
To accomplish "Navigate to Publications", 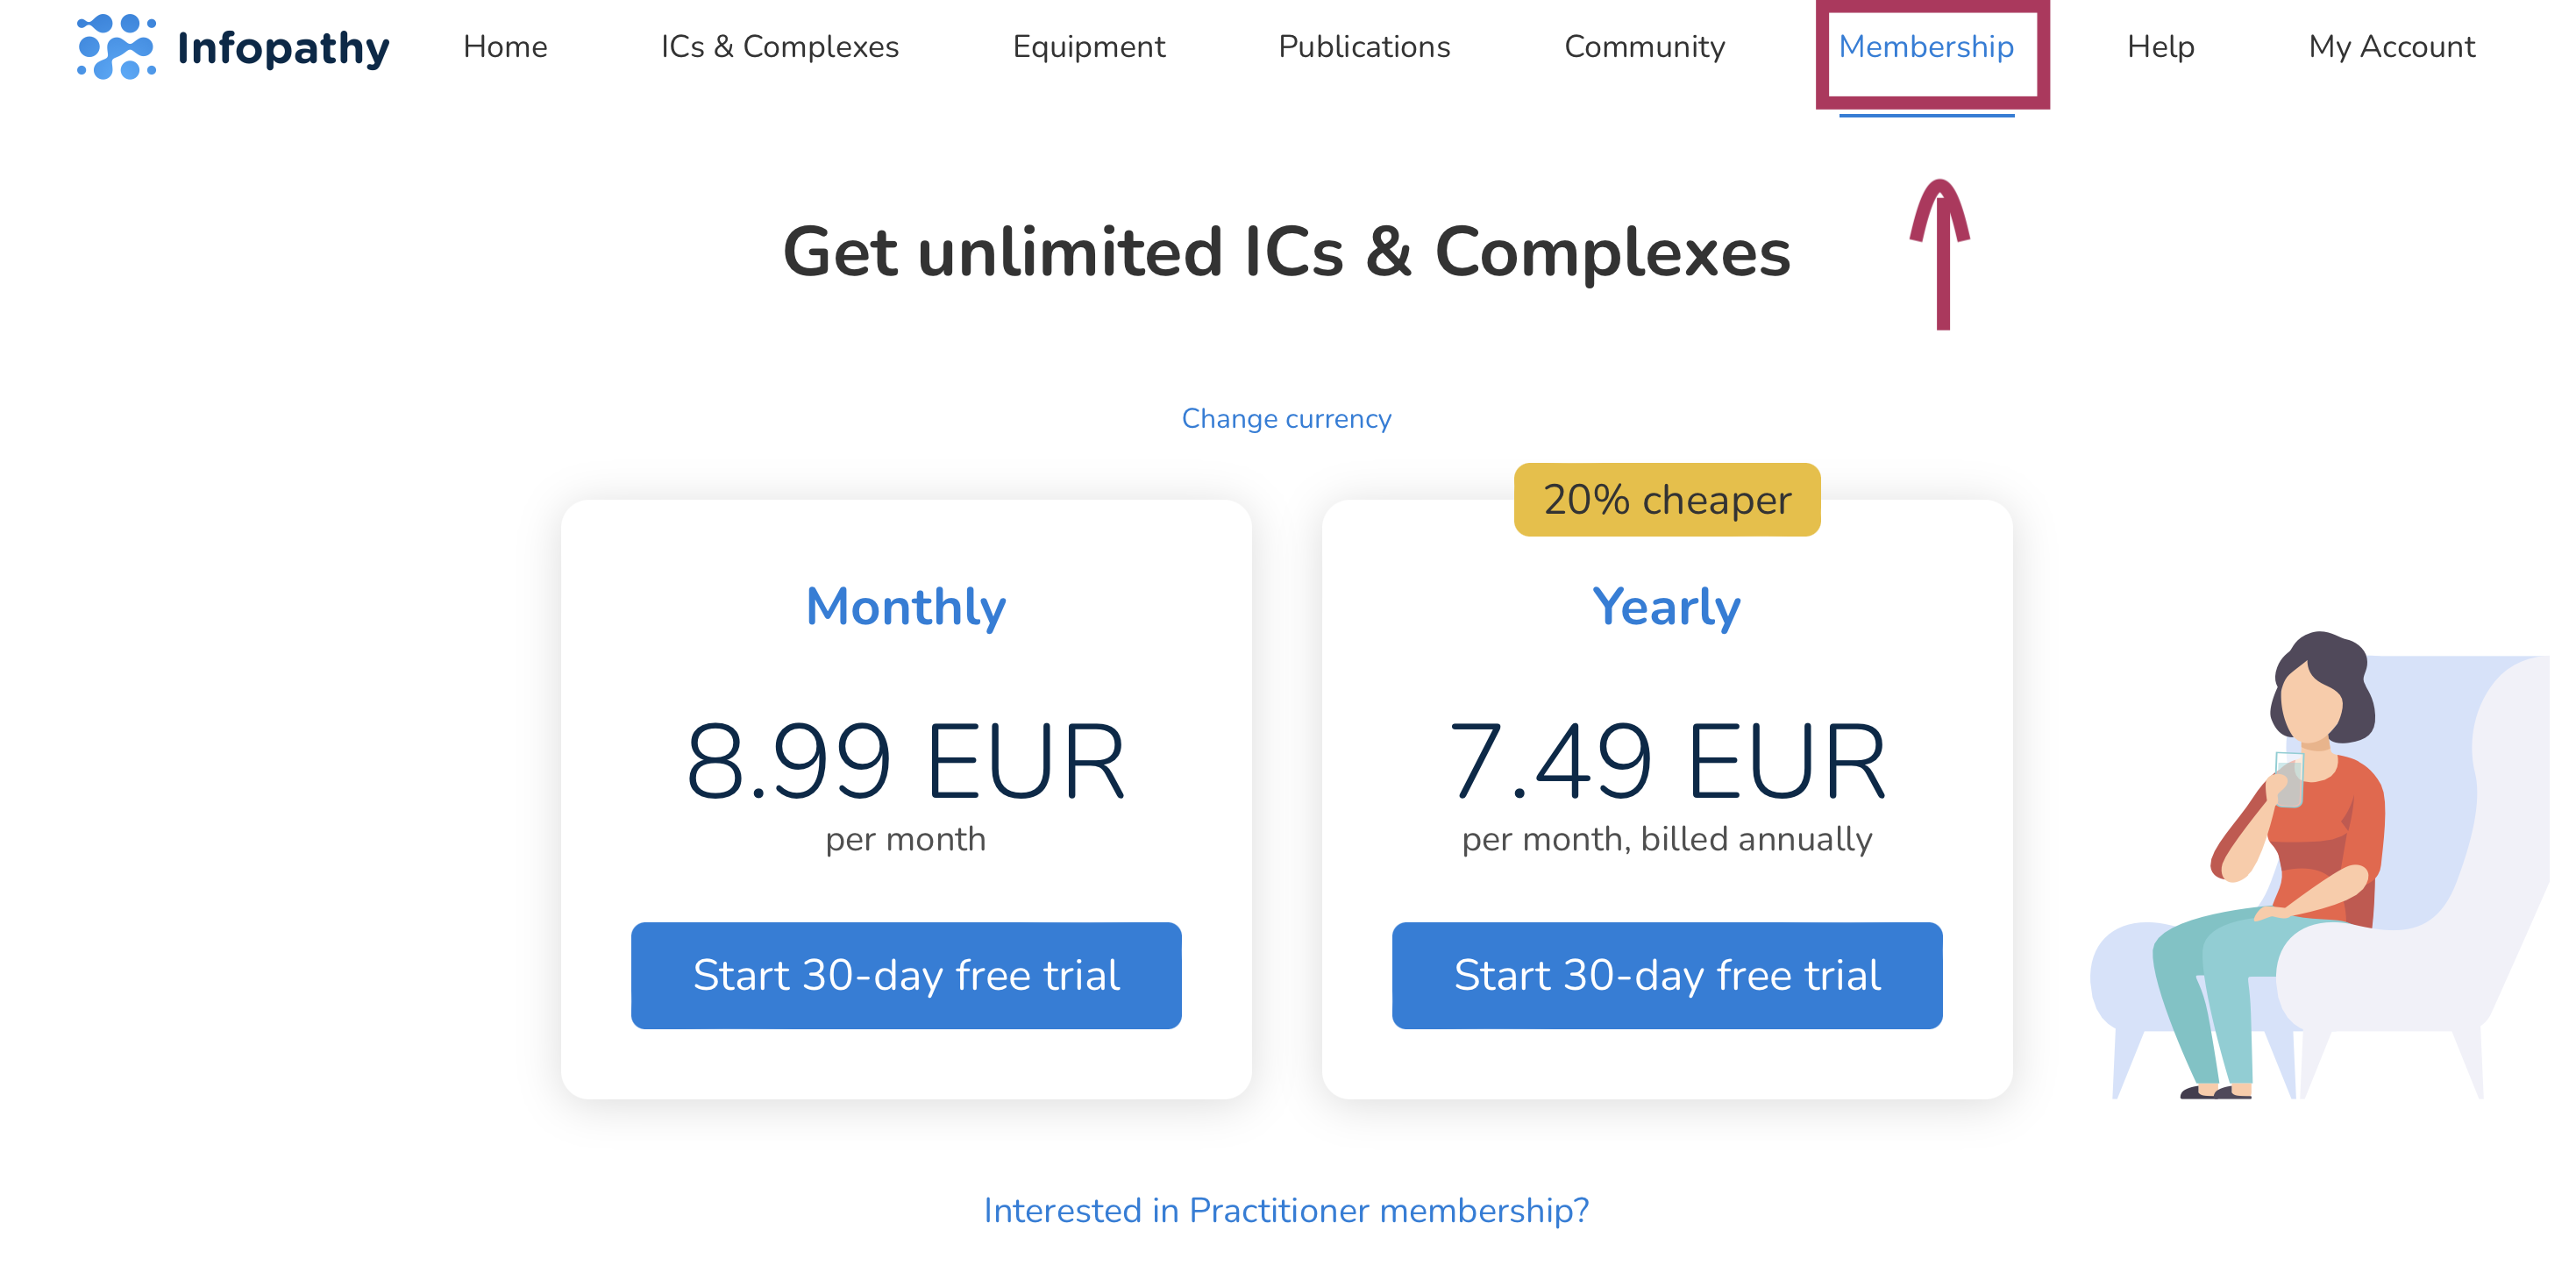I will click(1364, 47).
